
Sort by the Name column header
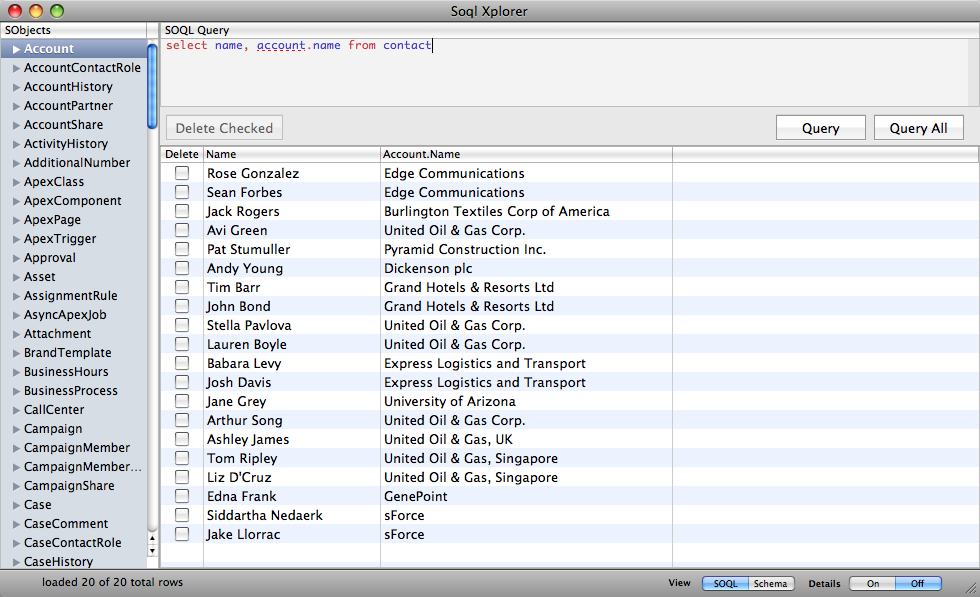292,154
